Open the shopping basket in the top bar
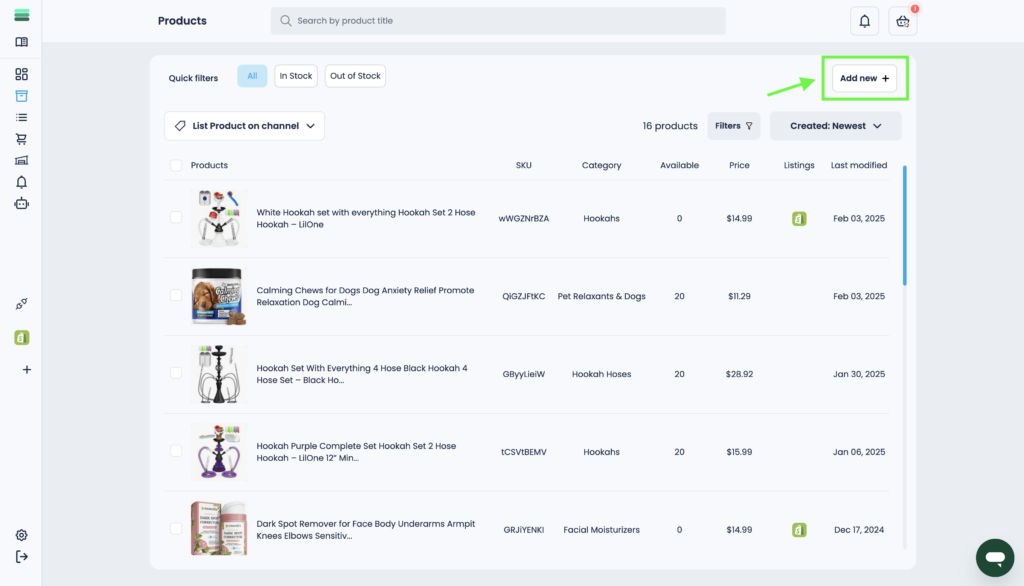1024x586 pixels. 902,21
